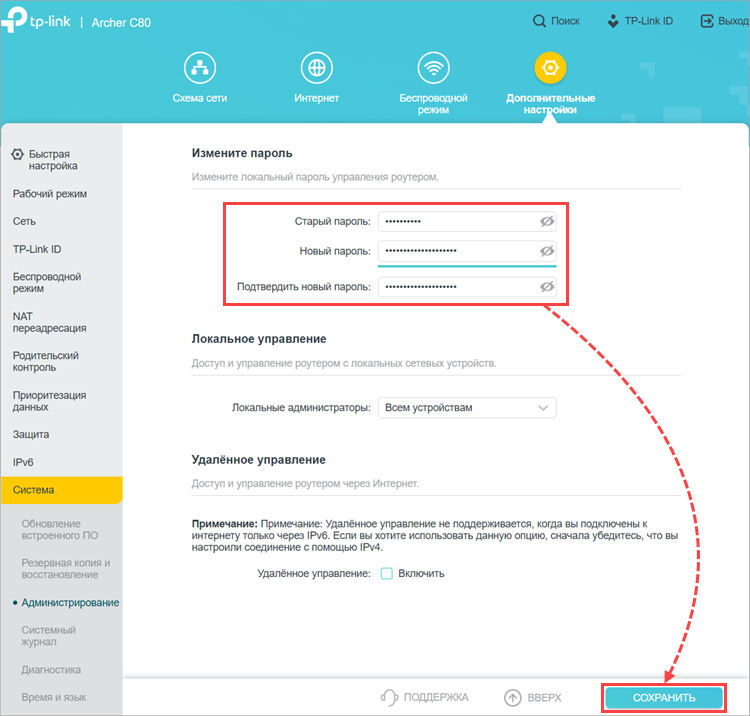
Task: Click the Поиск text in header
Action: [565, 21]
